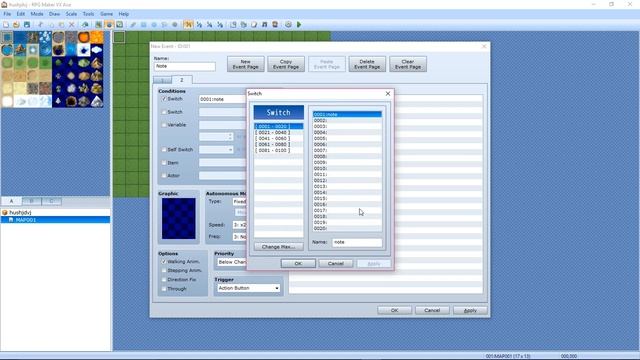Set map scale to 1/1 icon
This screenshot has height=360, width=640.
click(x=188, y=25)
